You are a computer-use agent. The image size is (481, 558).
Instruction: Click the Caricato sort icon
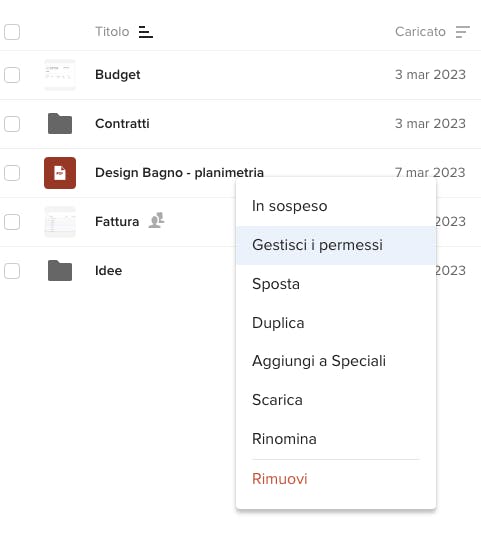point(462,32)
